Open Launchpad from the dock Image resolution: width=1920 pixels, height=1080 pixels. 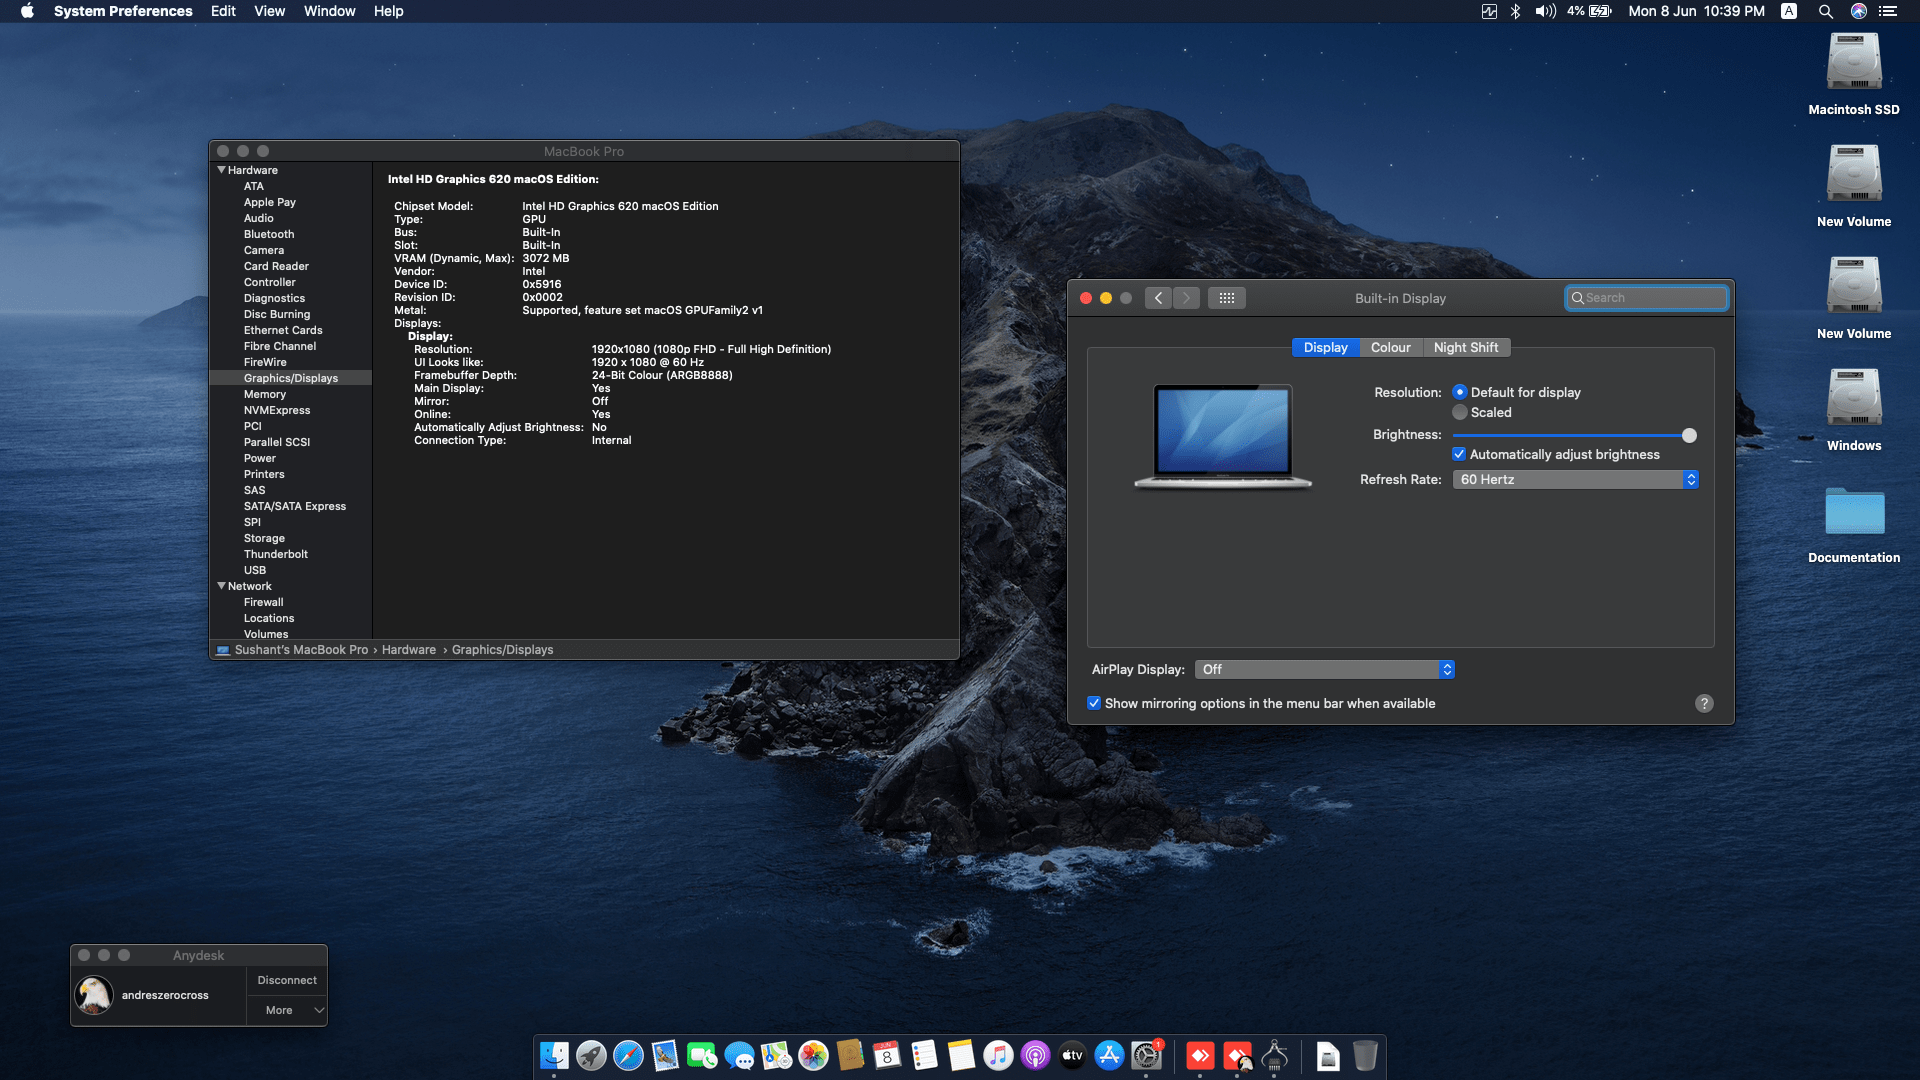click(591, 1055)
